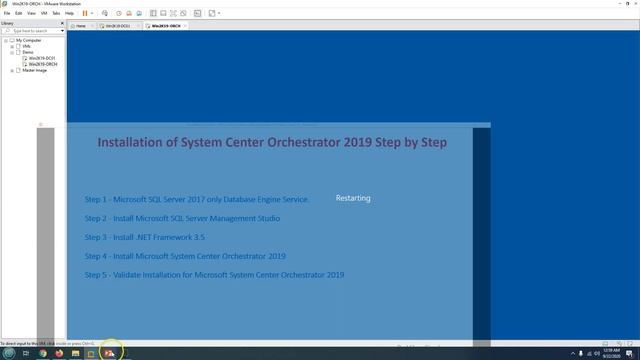Image resolution: width=640 pixels, height=360 pixels.
Task: Expand the Master Image folder node
Action: tap(12, 71)
